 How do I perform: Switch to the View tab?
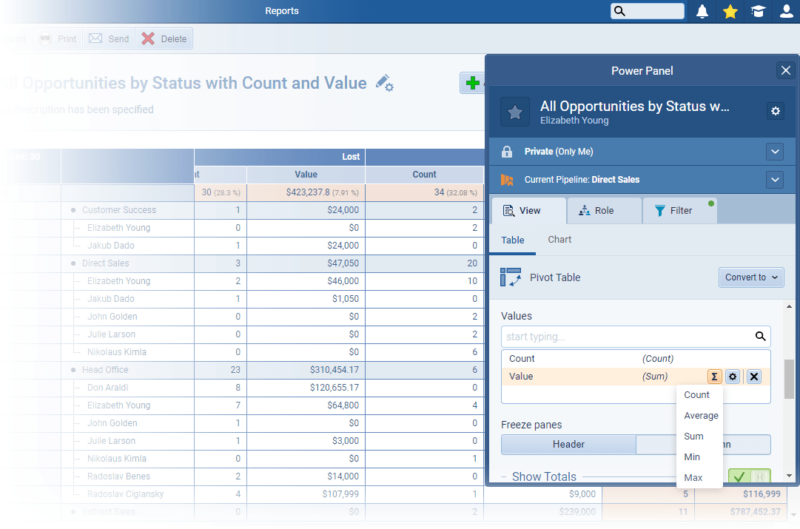528,211
